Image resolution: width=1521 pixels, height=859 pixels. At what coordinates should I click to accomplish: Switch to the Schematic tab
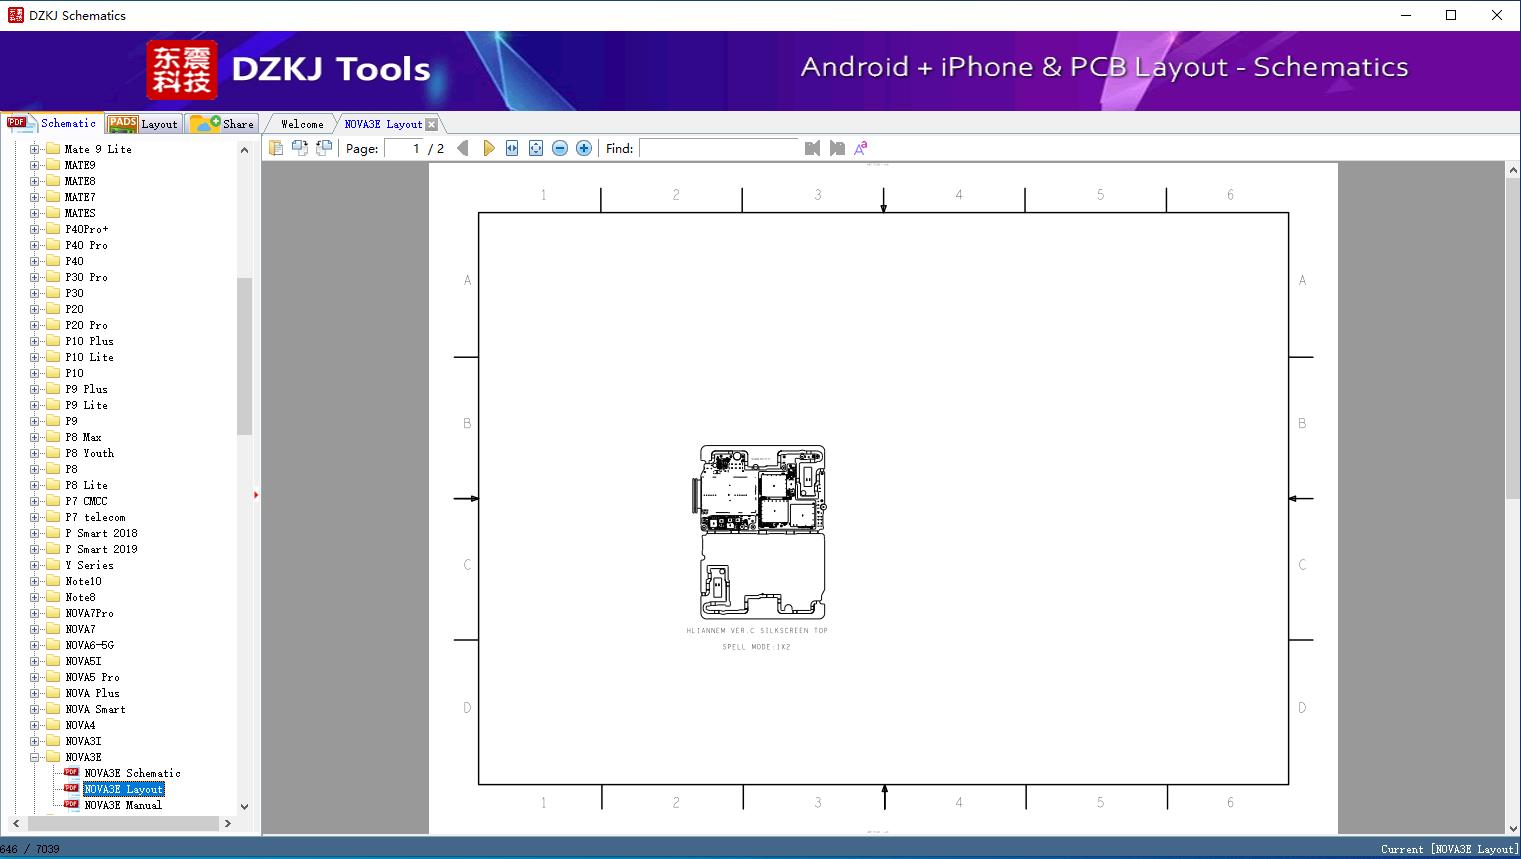point(52,123)
